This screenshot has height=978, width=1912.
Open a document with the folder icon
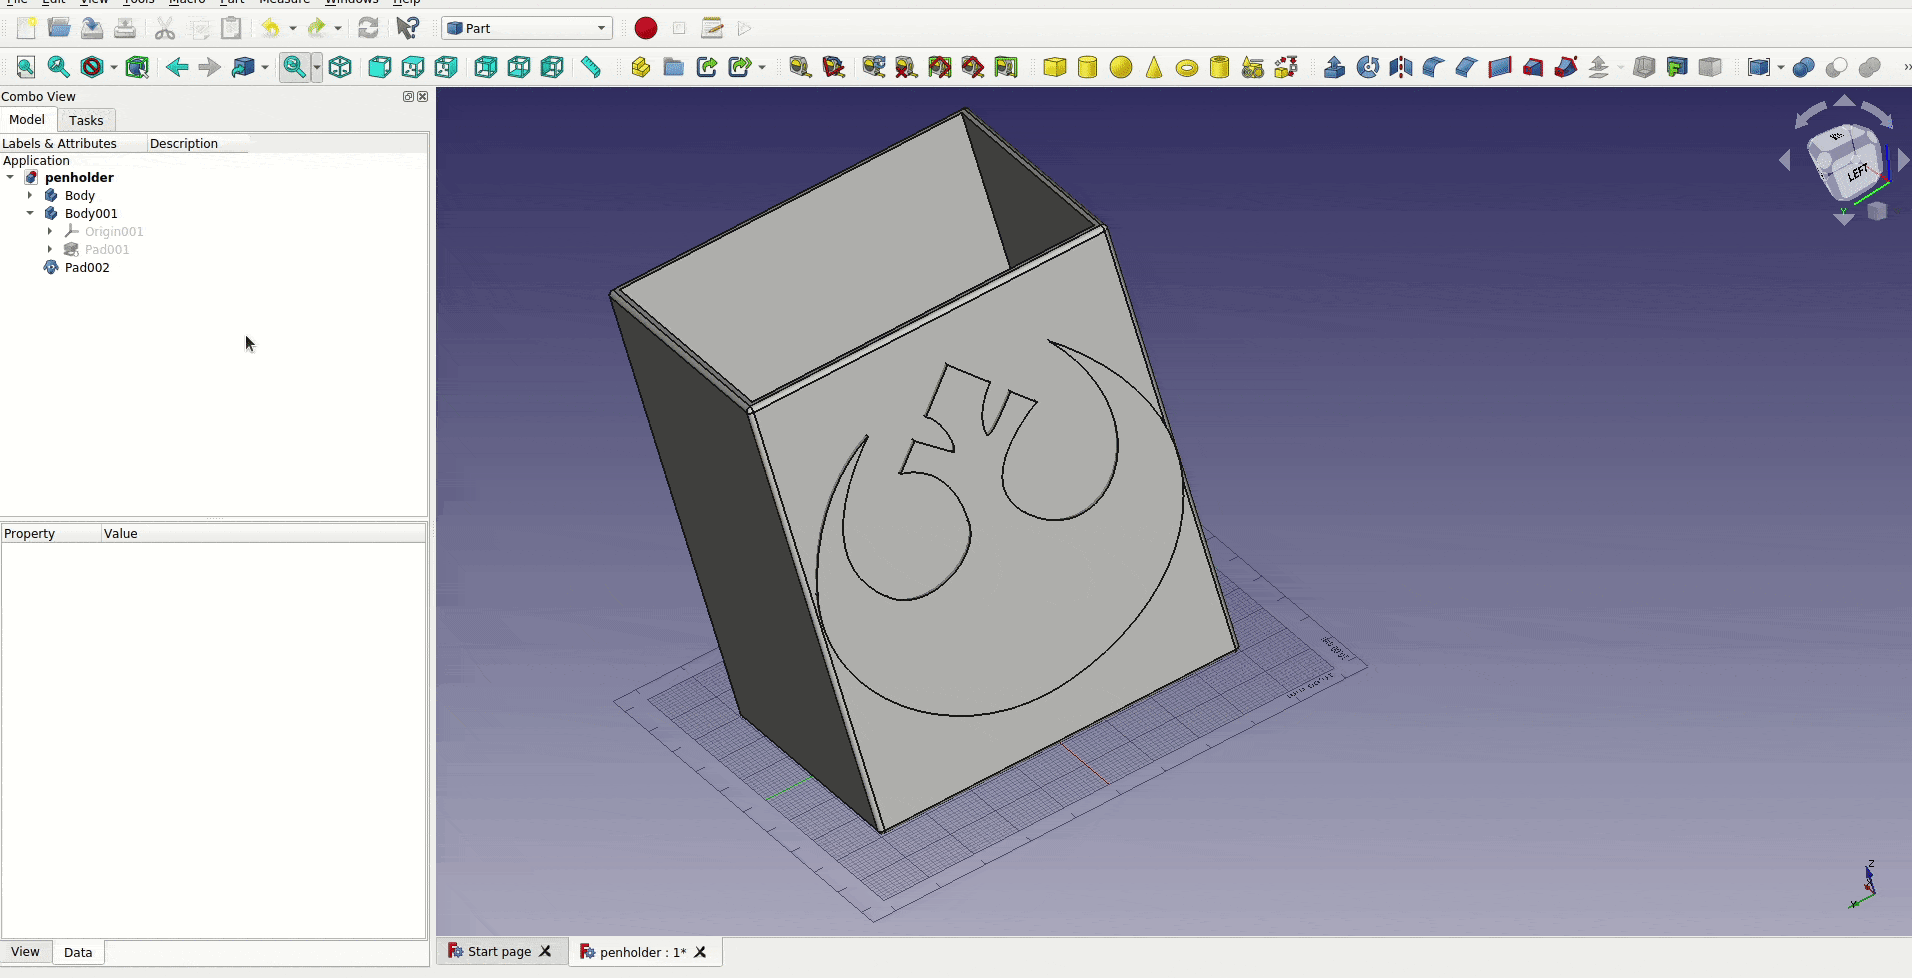(x=59, y=28)
